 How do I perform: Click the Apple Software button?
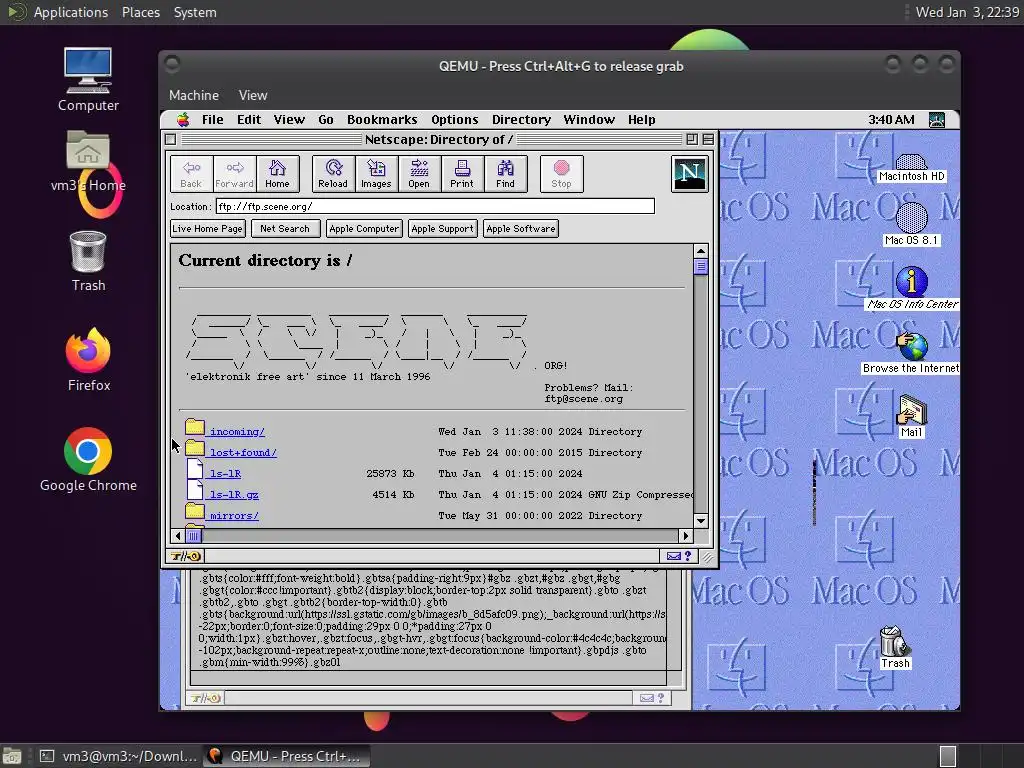[x=520, y=229]
